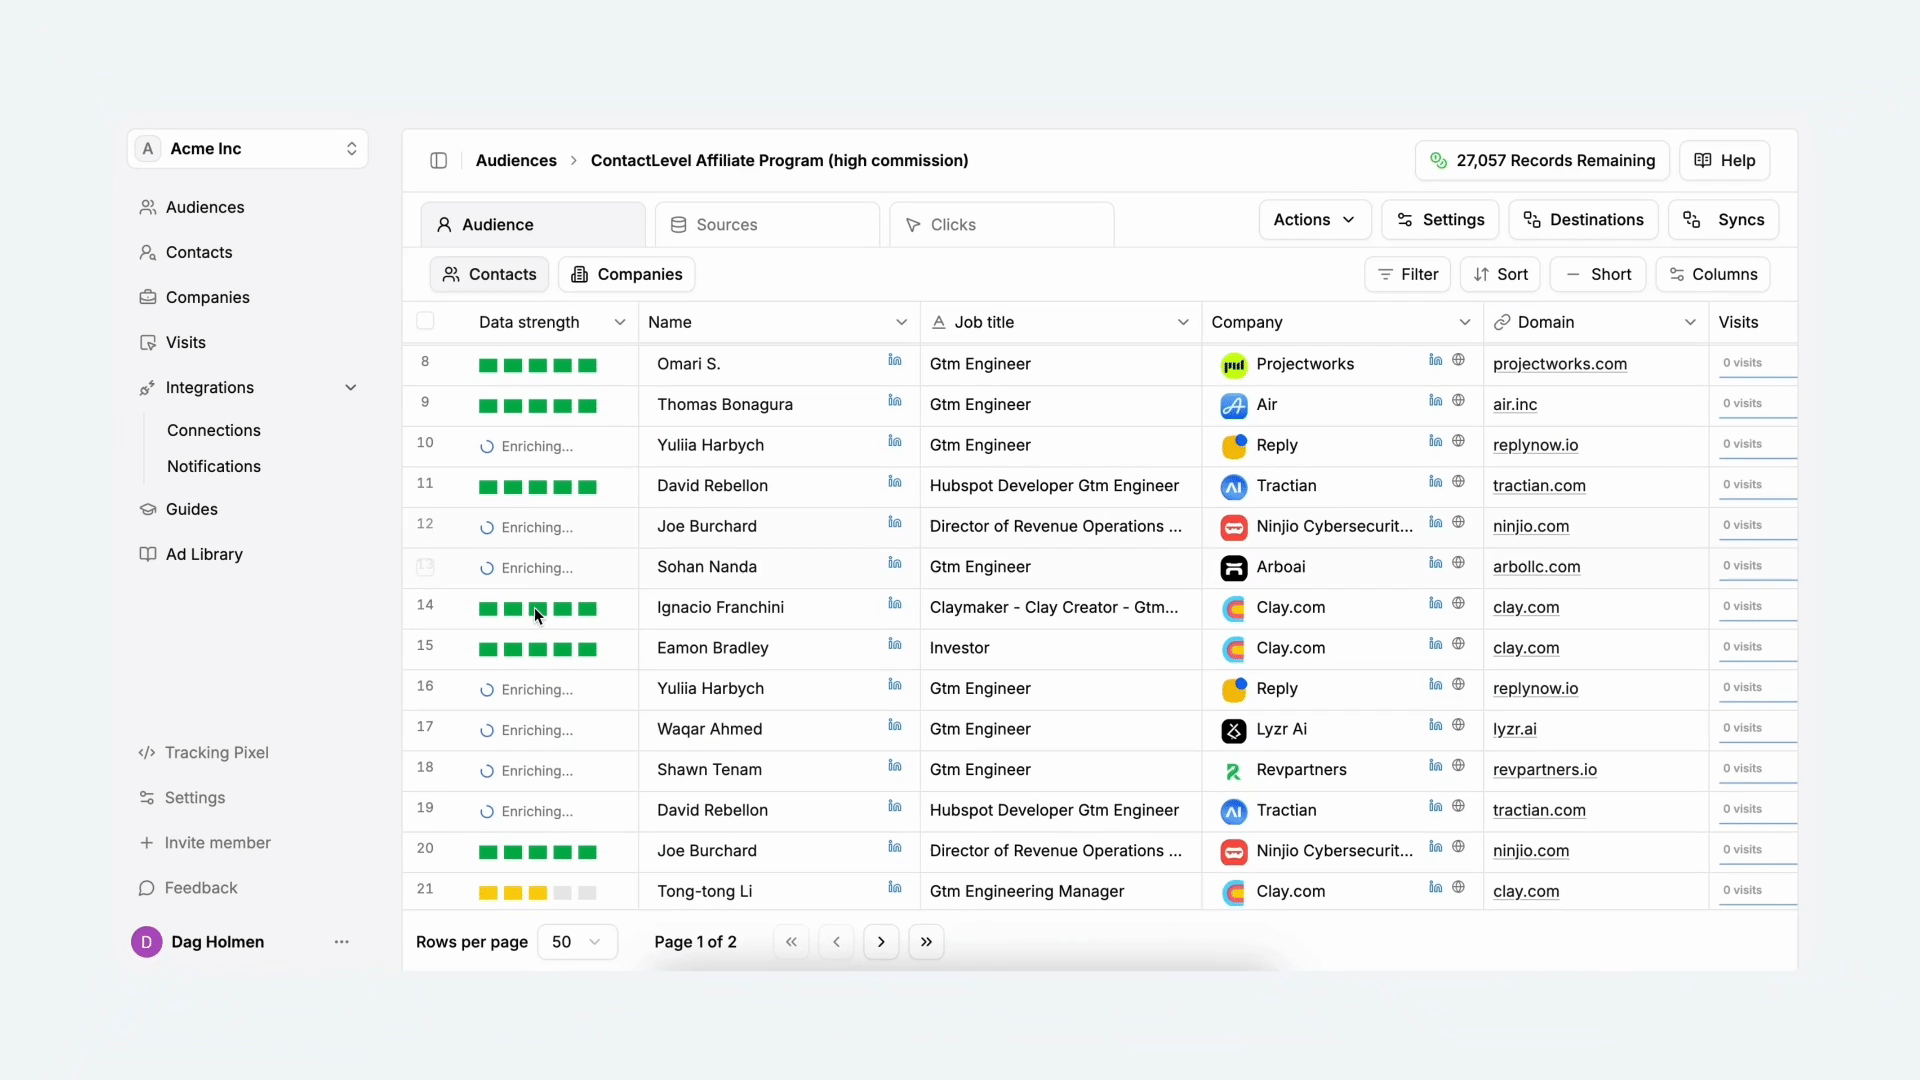Toggle the Short view button
The height and width of the screenshot is (1080, 1920).
coord(1598,274)
